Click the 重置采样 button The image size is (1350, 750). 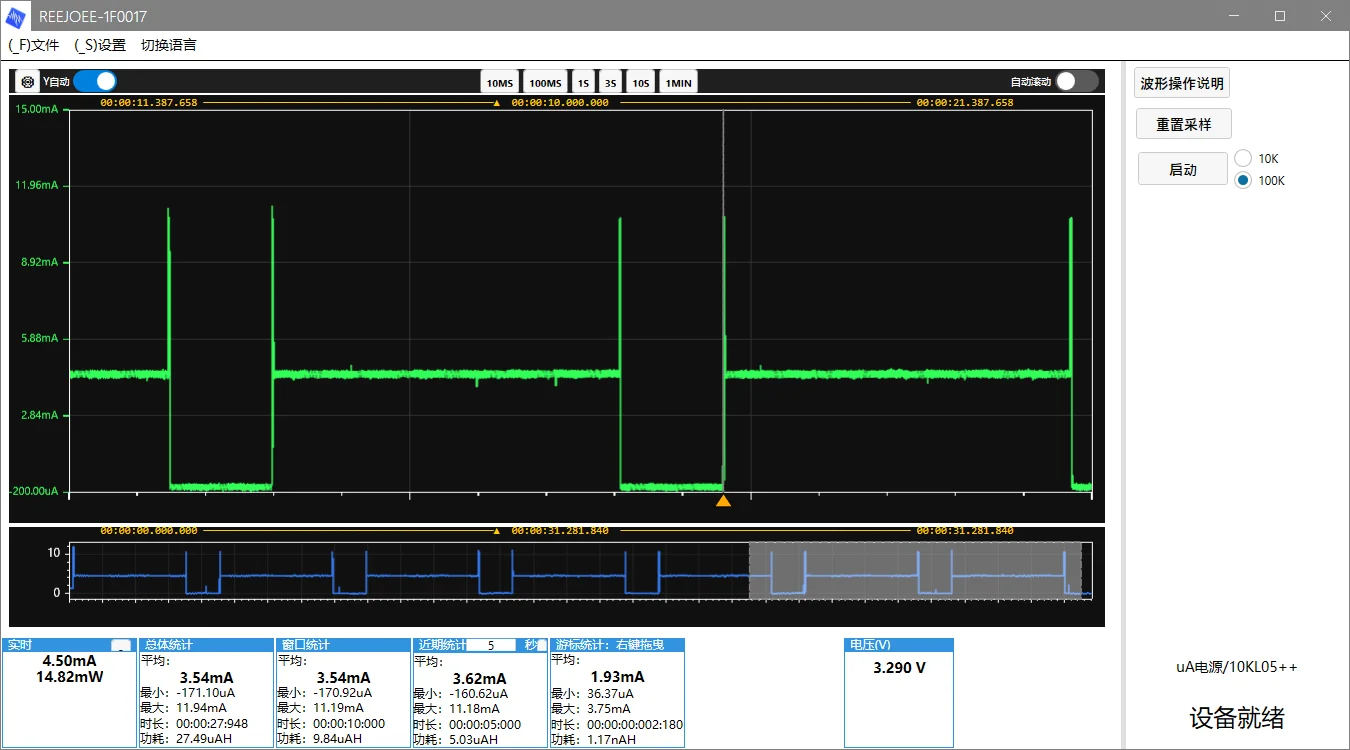1184,124
